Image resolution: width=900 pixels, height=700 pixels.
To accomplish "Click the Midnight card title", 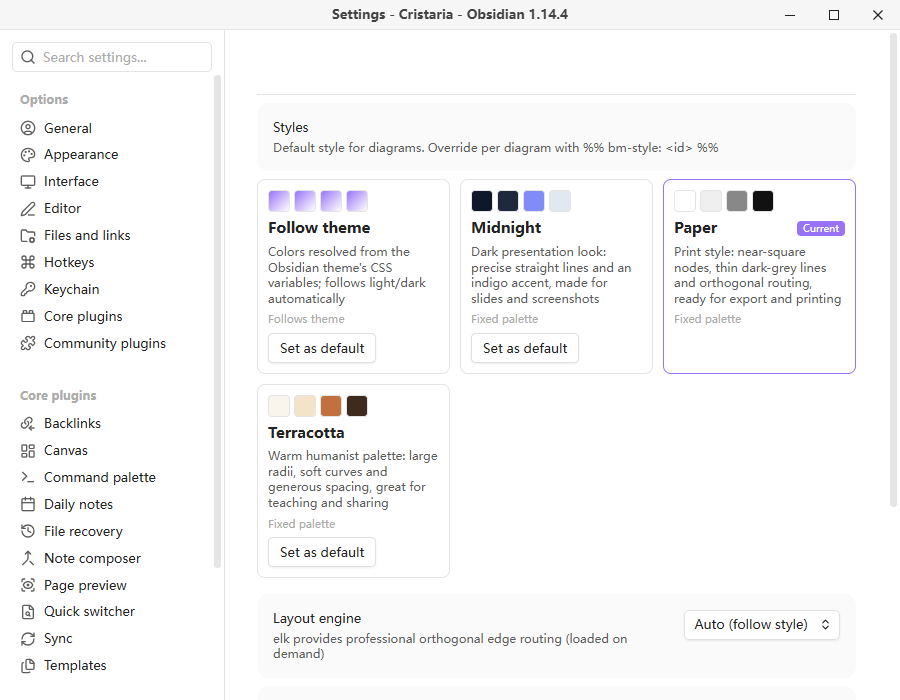I will [506, 228].
